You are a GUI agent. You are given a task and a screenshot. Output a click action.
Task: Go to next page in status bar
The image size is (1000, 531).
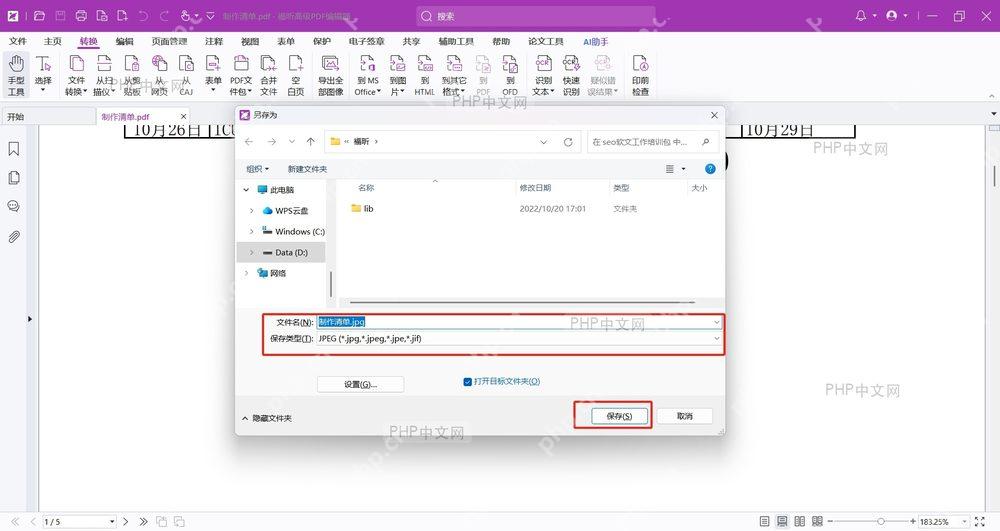126,521
